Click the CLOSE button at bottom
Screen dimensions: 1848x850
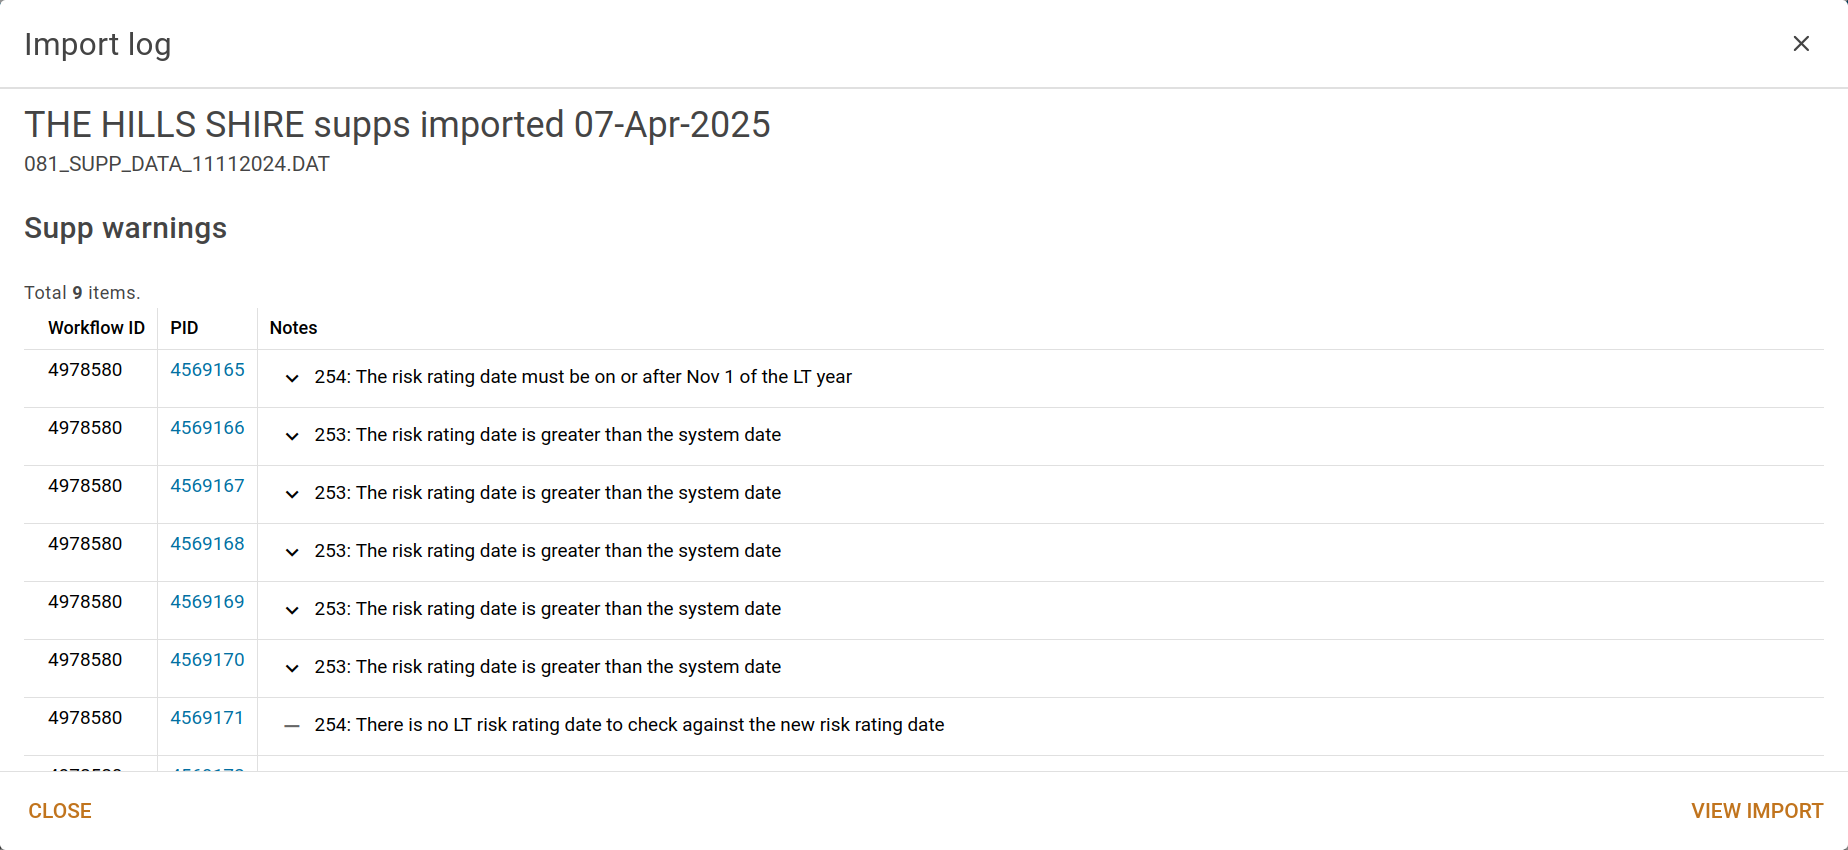[60, 811]
